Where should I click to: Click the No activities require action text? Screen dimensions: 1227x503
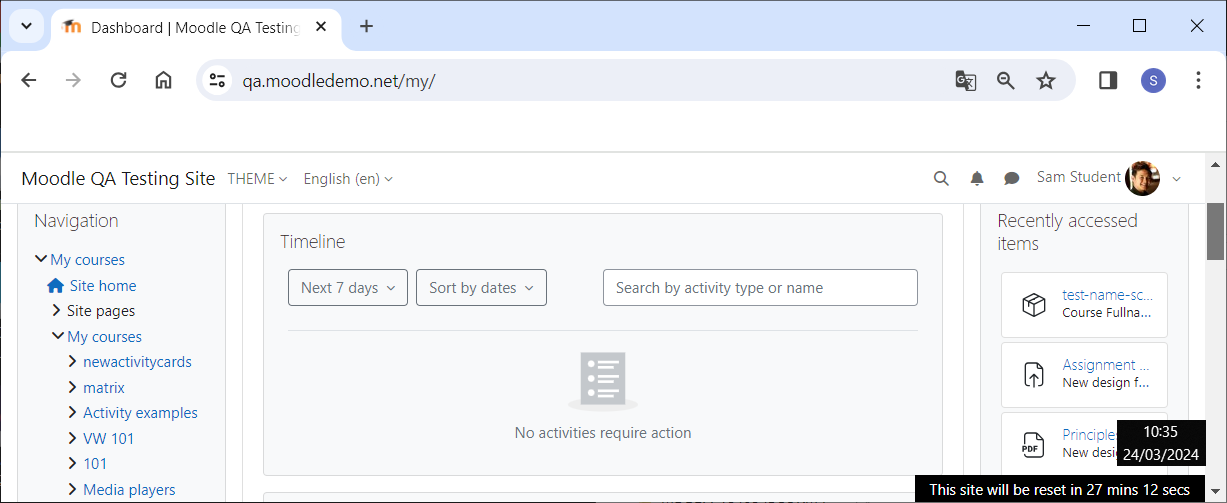603,433
